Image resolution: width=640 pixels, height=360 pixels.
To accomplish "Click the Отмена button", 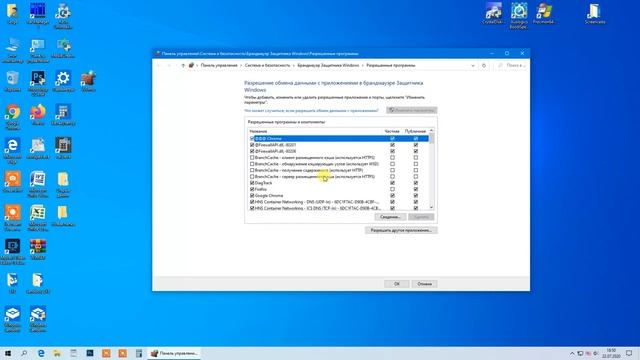I will pos(424,284).
